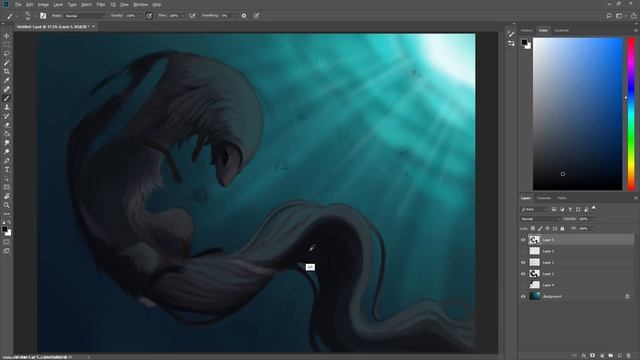Open the Smoothing slider arrow
Viewport: 640px width, 360px height.
[234, 16]
